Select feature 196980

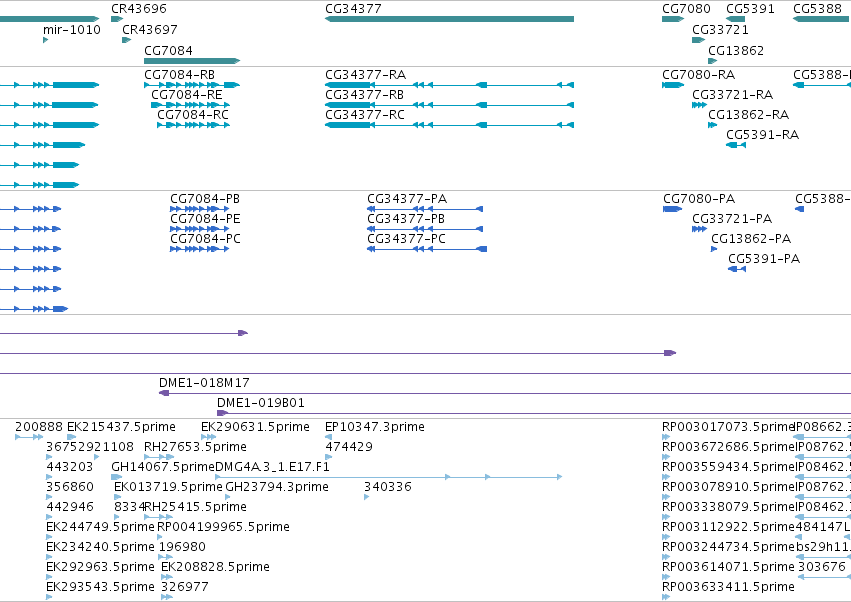(x=182, y=547)
